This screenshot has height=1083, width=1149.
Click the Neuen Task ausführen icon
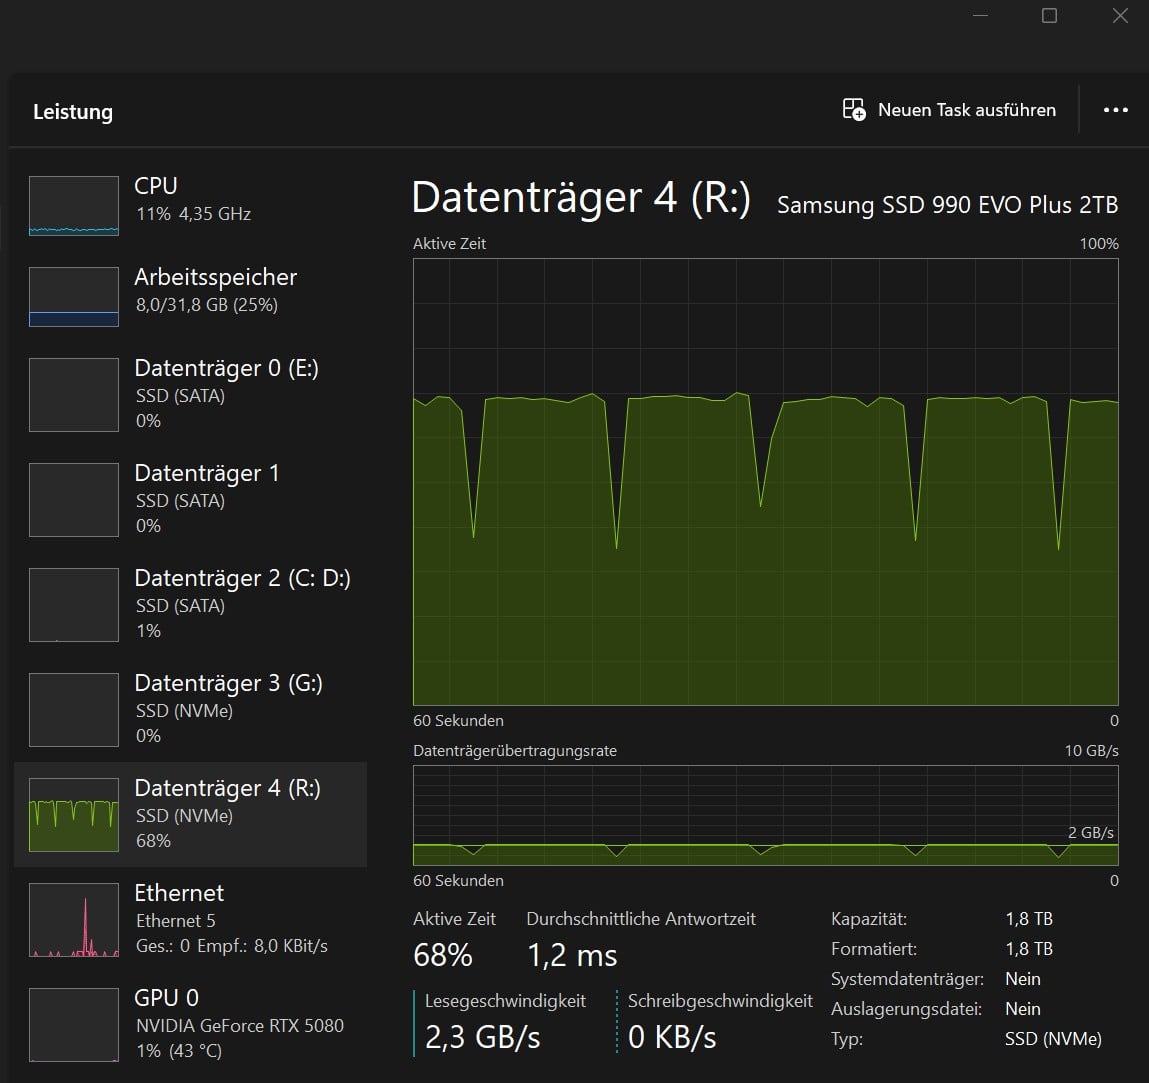(x=853, y=110)
